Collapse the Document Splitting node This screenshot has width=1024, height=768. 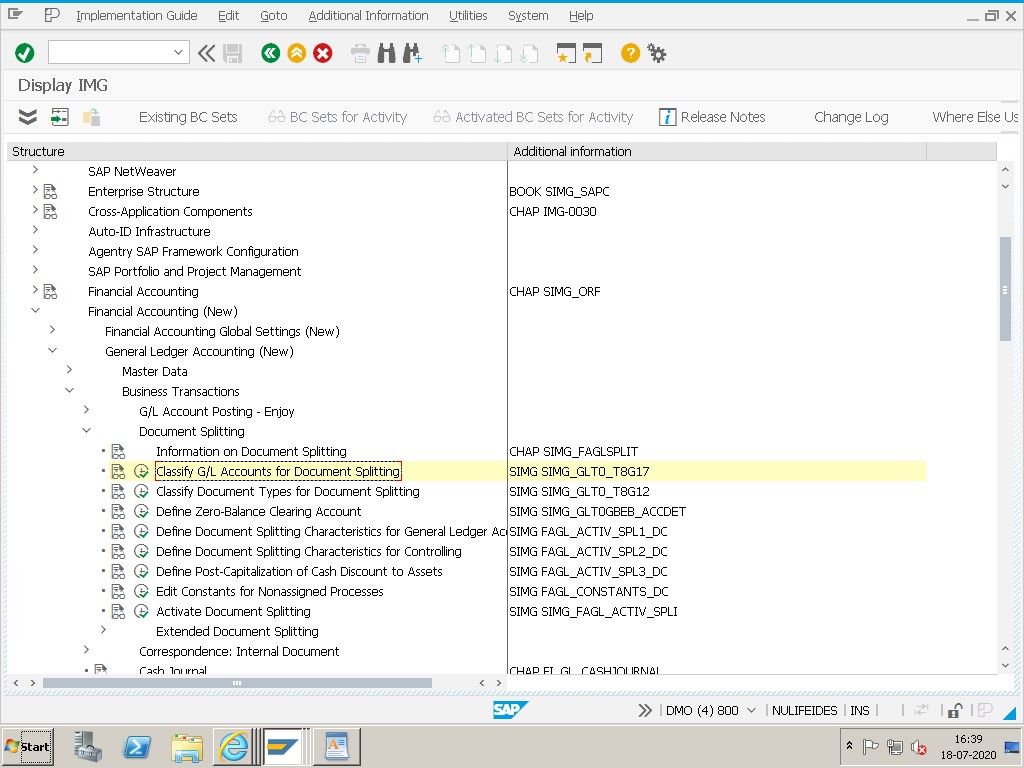click(x=86, y=430)
